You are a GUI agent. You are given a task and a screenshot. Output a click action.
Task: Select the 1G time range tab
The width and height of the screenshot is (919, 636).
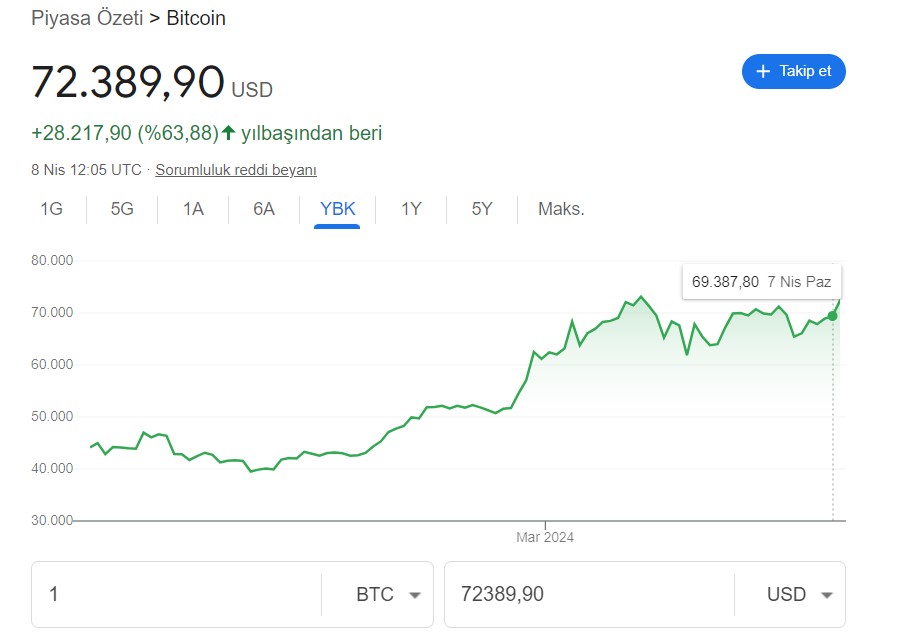pos(51,209)
